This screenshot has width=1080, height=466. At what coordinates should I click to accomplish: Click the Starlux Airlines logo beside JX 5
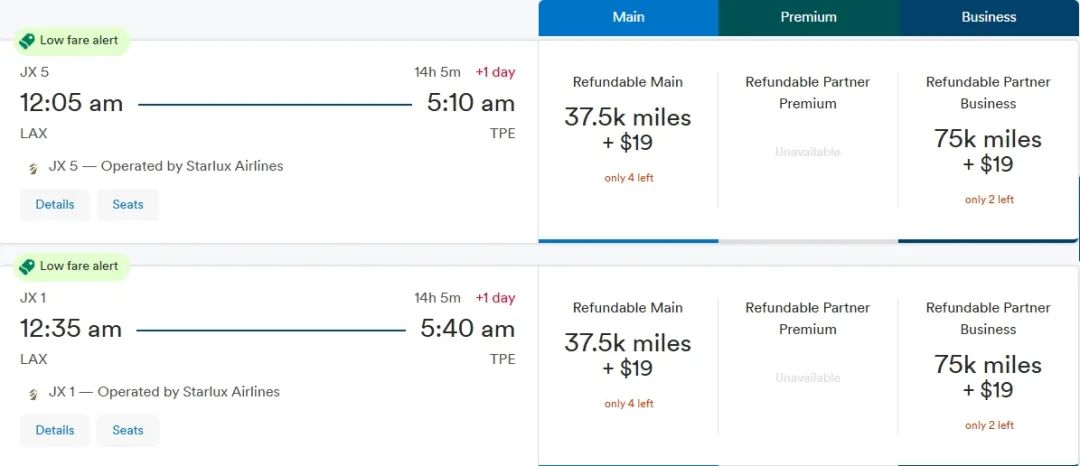pyautogui.click(x=33, y=167)
